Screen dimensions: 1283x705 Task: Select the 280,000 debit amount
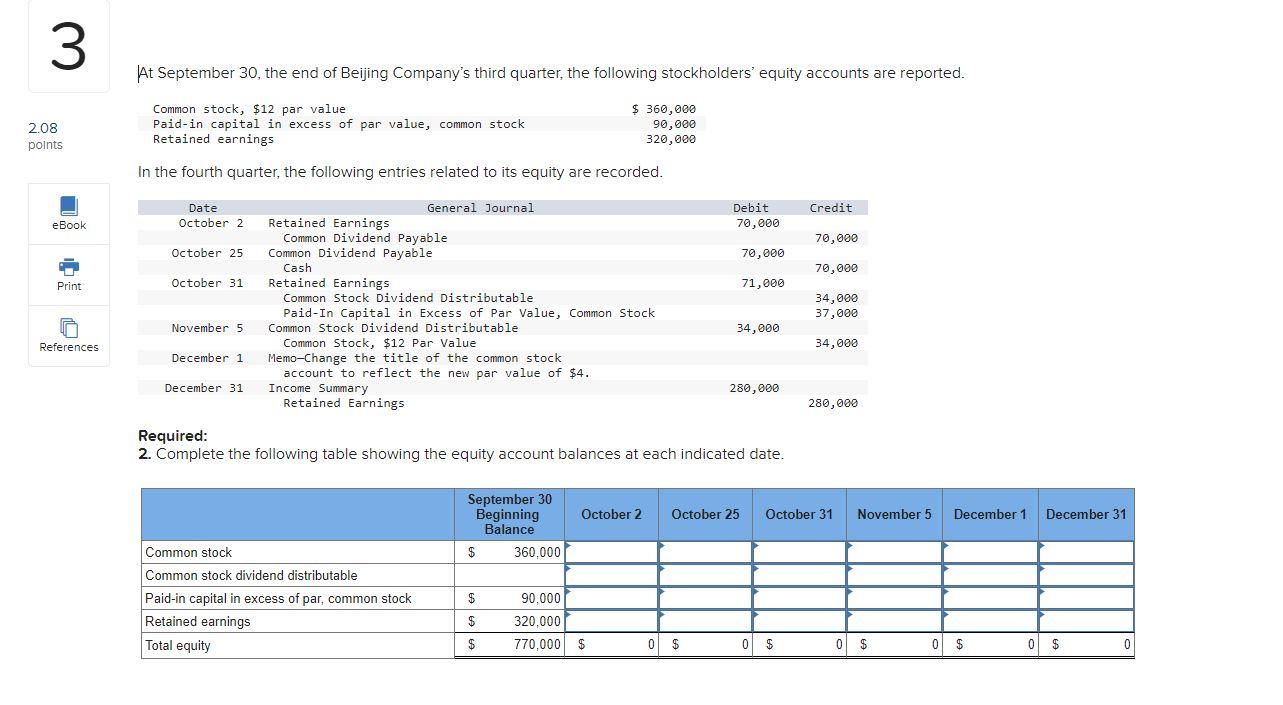(754, 388)
